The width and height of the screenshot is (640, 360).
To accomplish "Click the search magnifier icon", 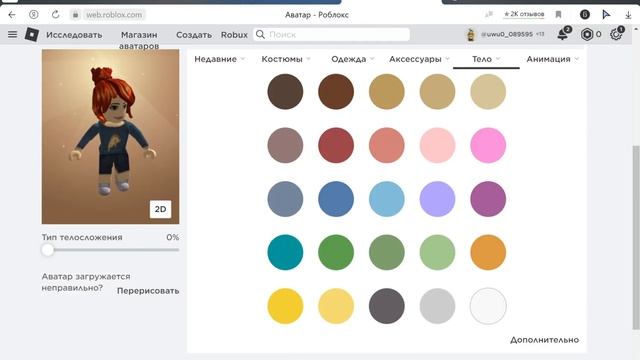I will (x=260, y=34).
